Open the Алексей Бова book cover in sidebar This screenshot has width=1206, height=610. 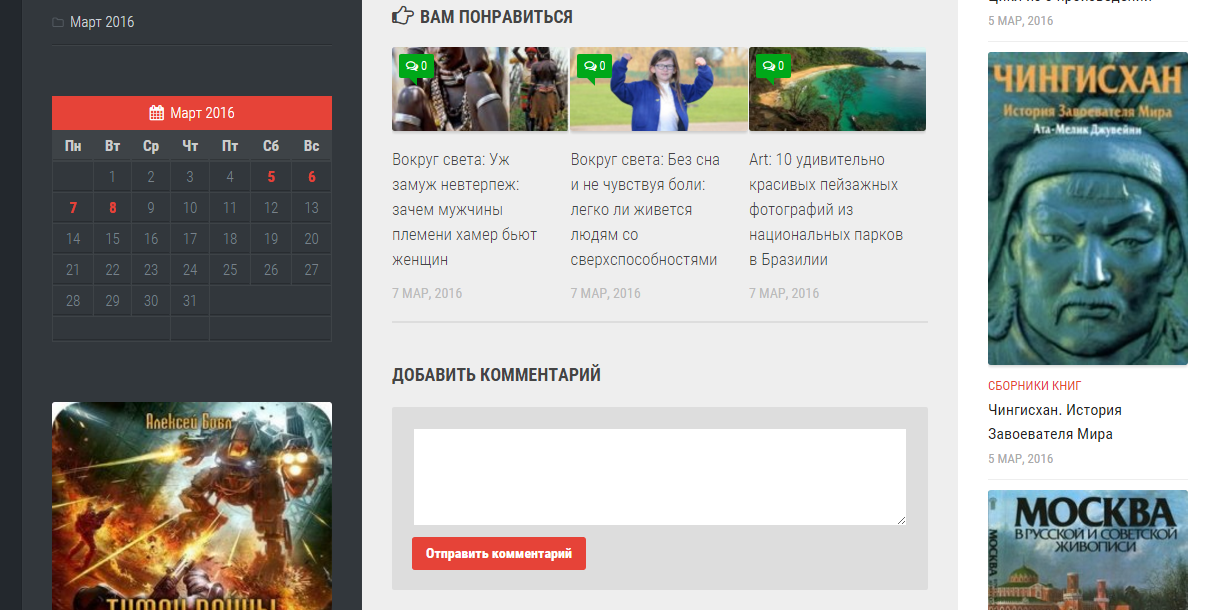192,506
